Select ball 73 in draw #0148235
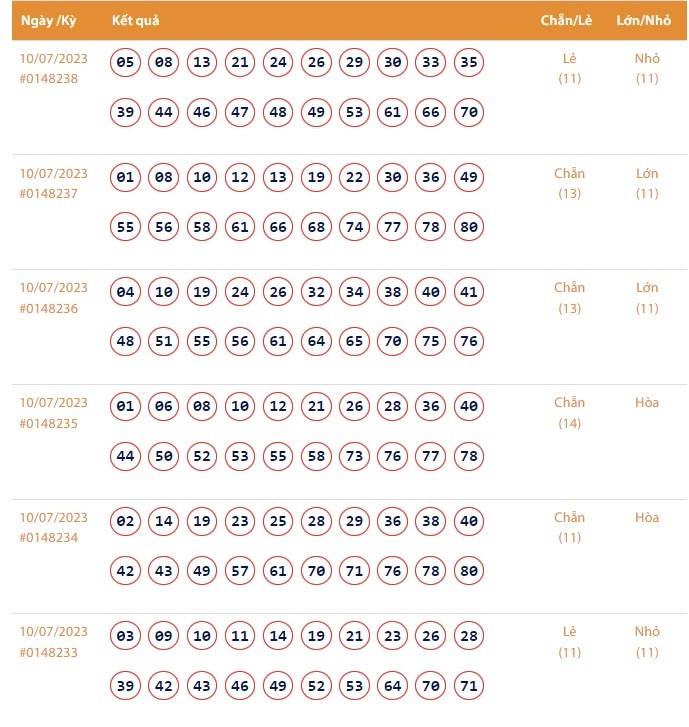Viewport: 689px width, 727px height. (355, 456)
